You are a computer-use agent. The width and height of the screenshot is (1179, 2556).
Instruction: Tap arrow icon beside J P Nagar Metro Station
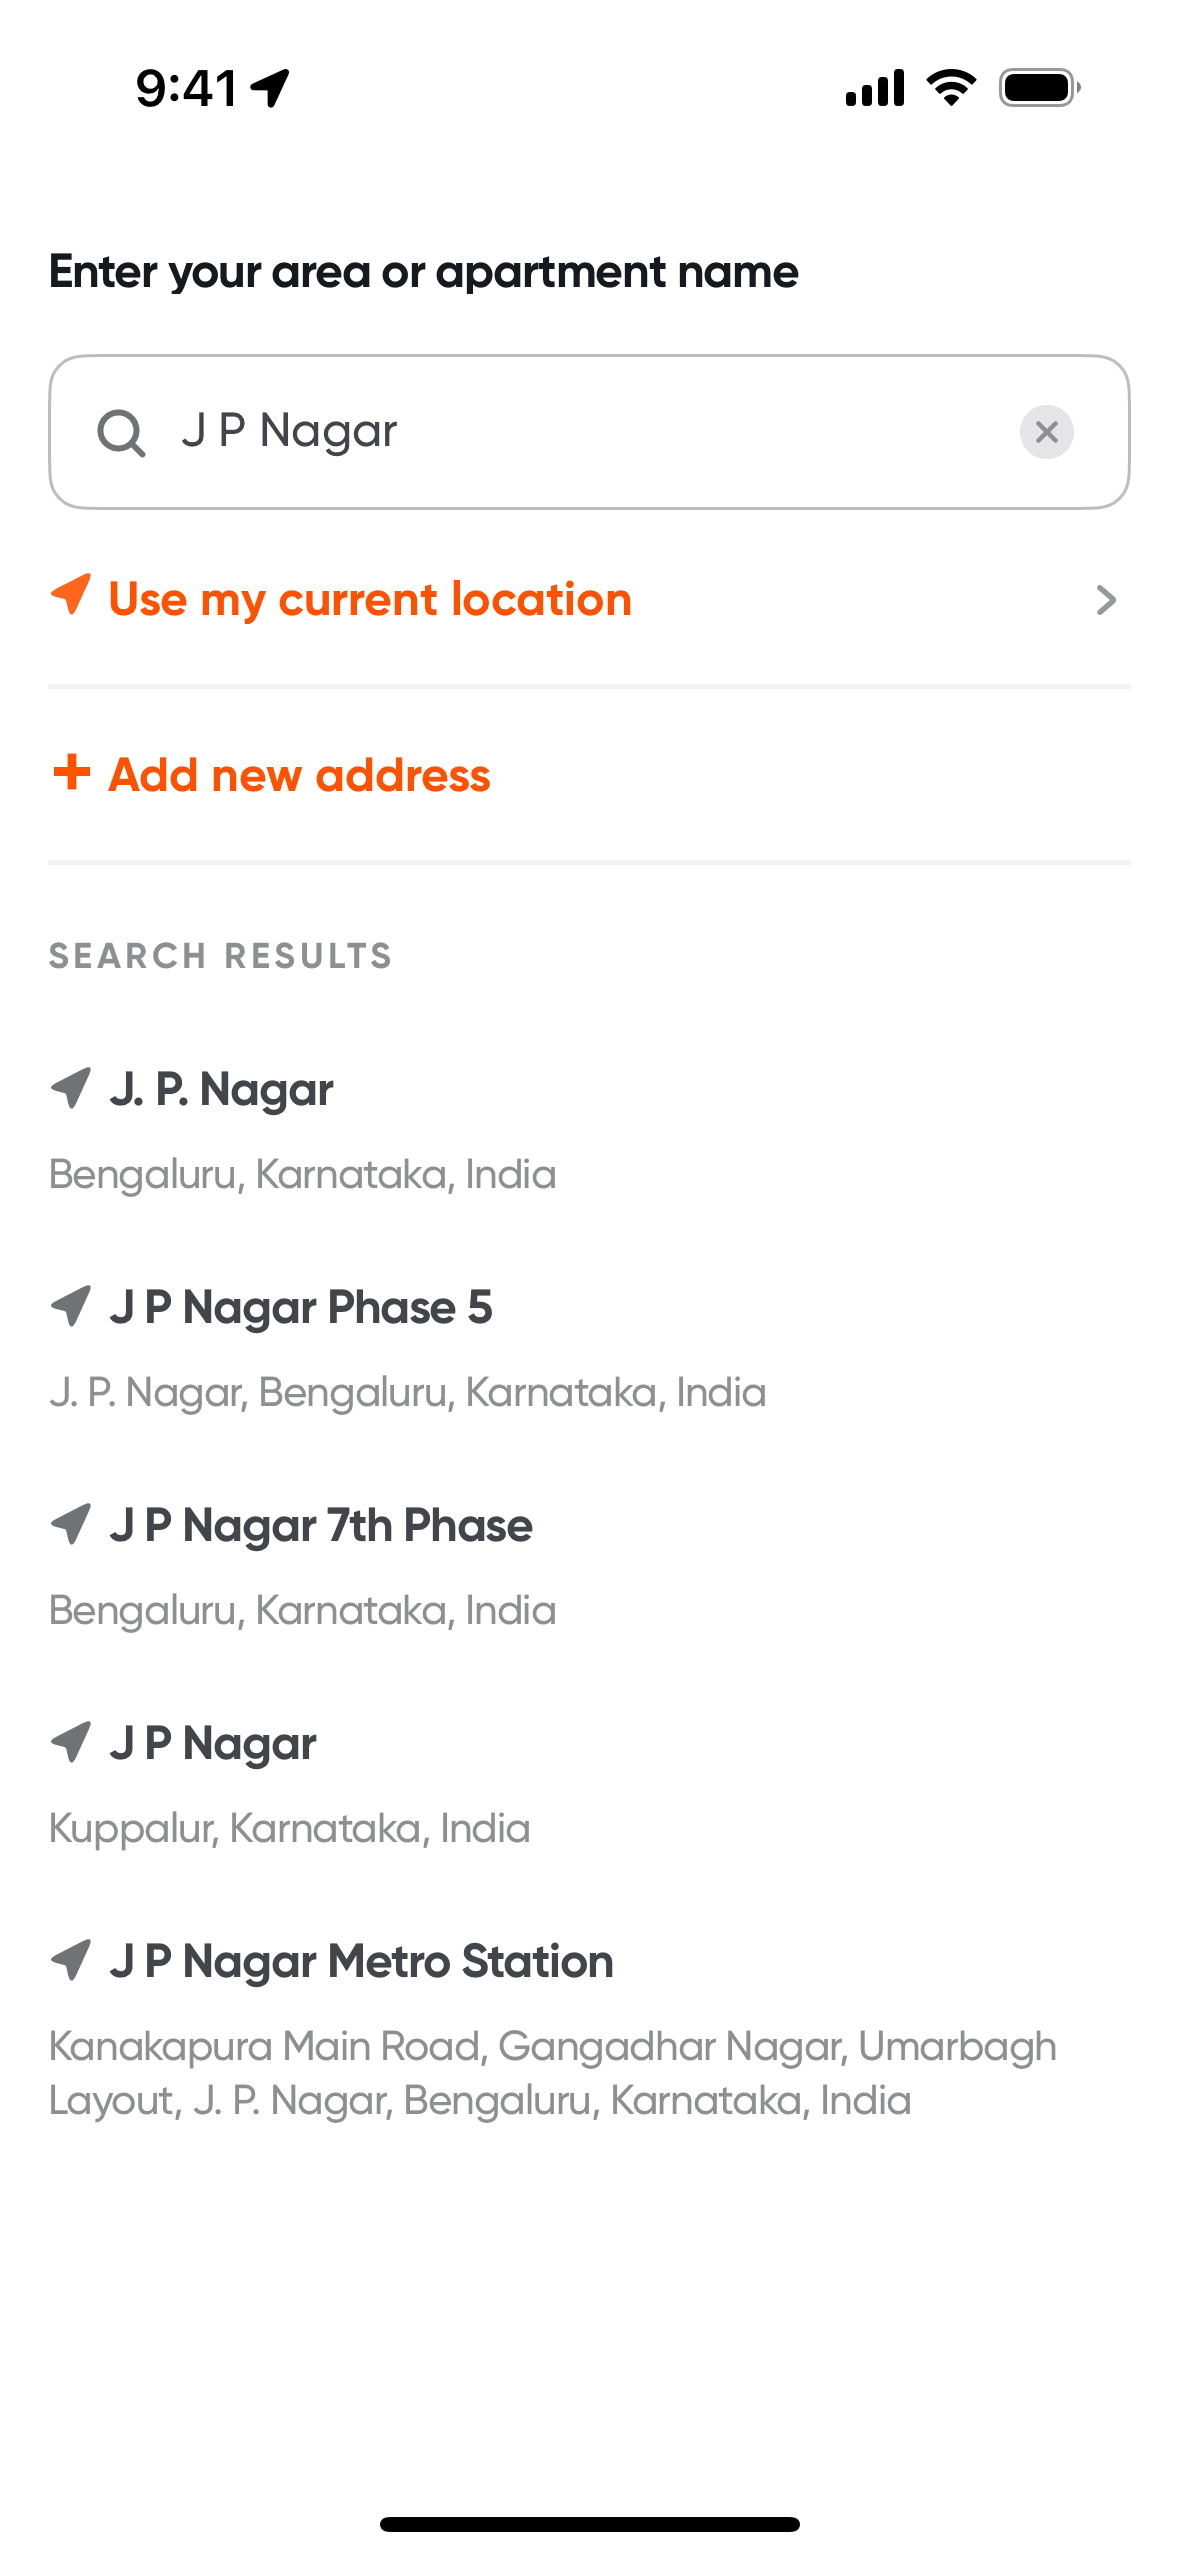(71, 1960)
